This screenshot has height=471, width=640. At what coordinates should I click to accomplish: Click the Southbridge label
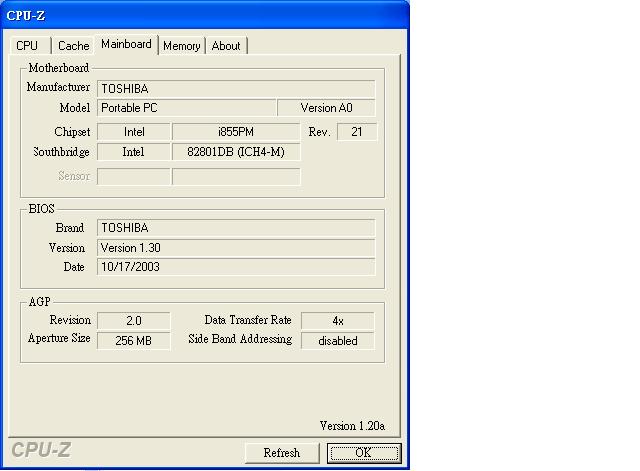pos(61,152)
